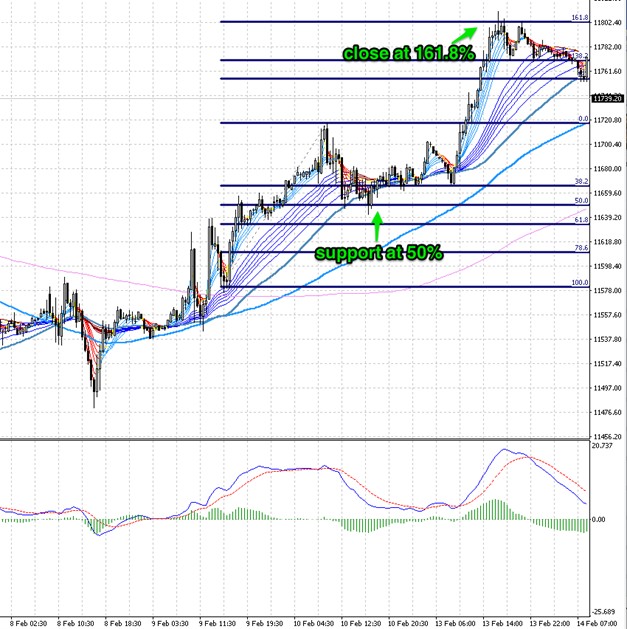
Task: Click price axis value 11497.00
Action: (607, 388)
